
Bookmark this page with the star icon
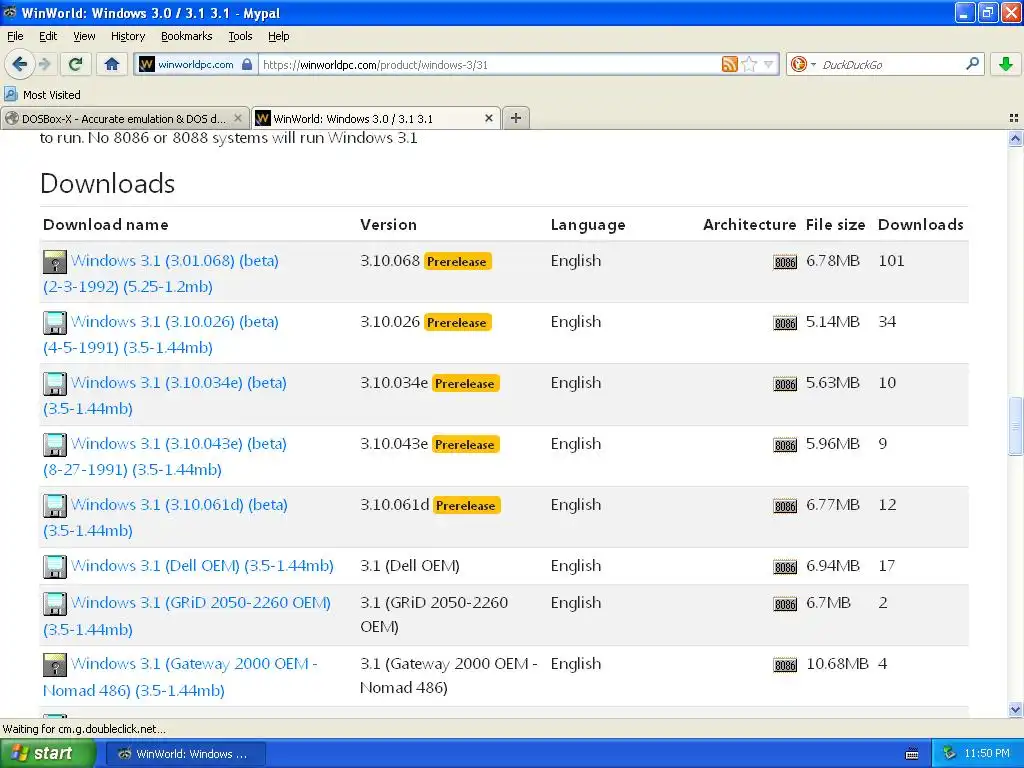point(749,64)
